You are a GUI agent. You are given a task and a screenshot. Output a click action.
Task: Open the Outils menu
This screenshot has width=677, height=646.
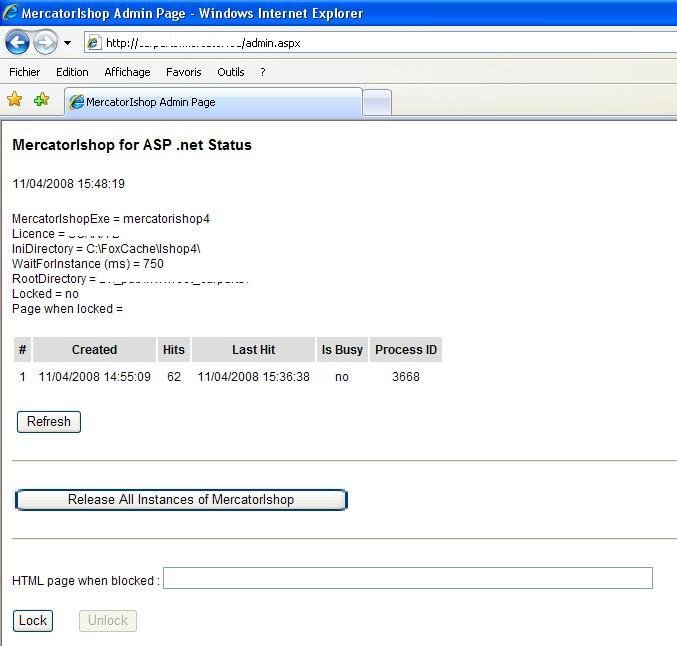[231, 72]
